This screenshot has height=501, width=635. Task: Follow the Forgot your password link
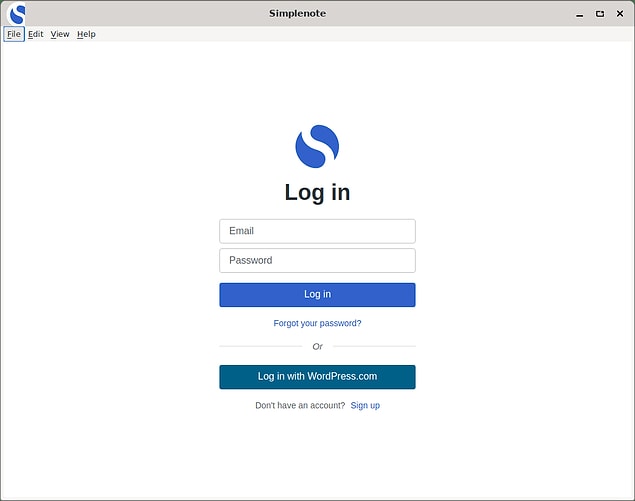[x=317, y=323]
